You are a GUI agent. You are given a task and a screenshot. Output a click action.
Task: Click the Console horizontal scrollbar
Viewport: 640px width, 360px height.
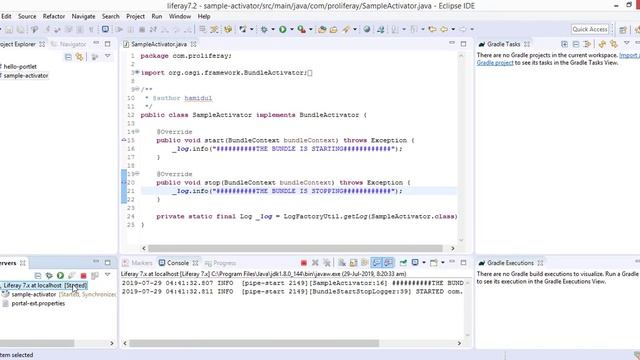pos(254,343)
